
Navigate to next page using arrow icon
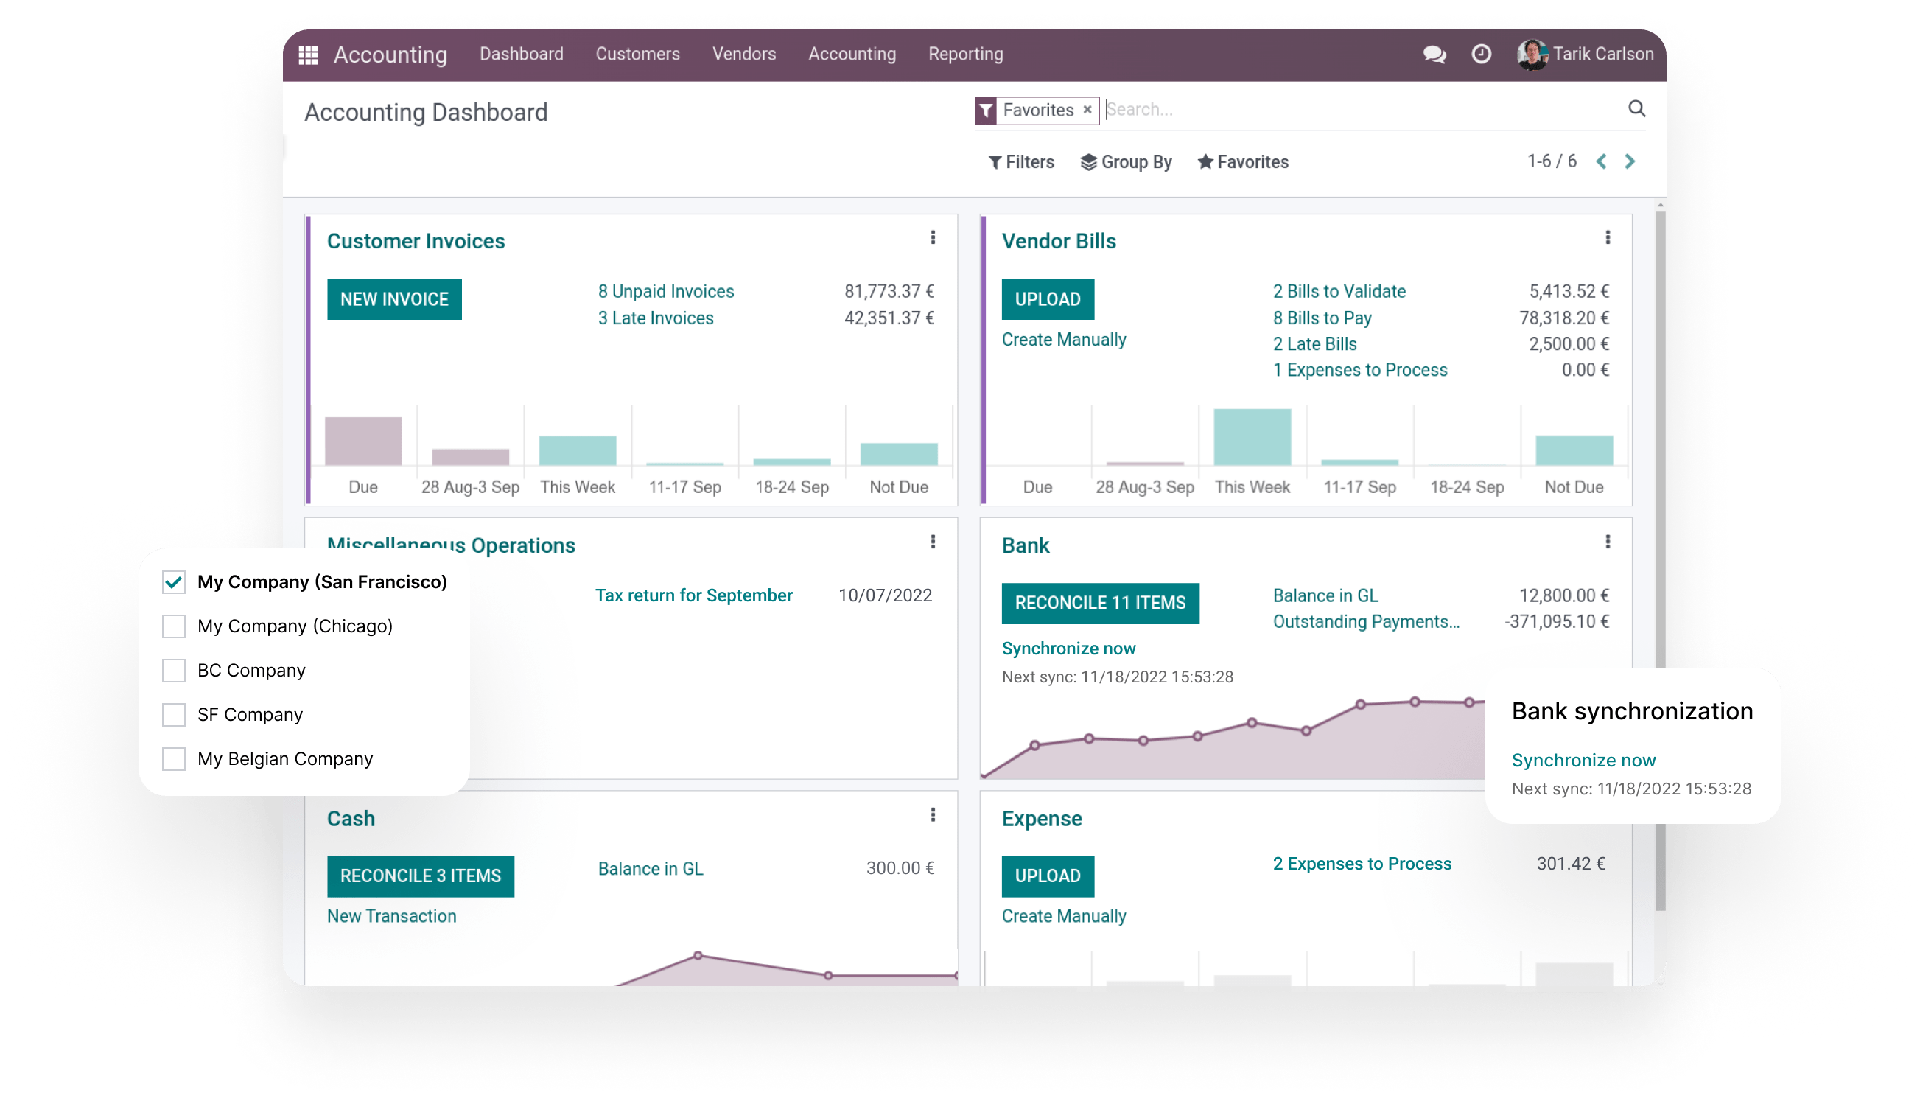tap(1635, 162)
